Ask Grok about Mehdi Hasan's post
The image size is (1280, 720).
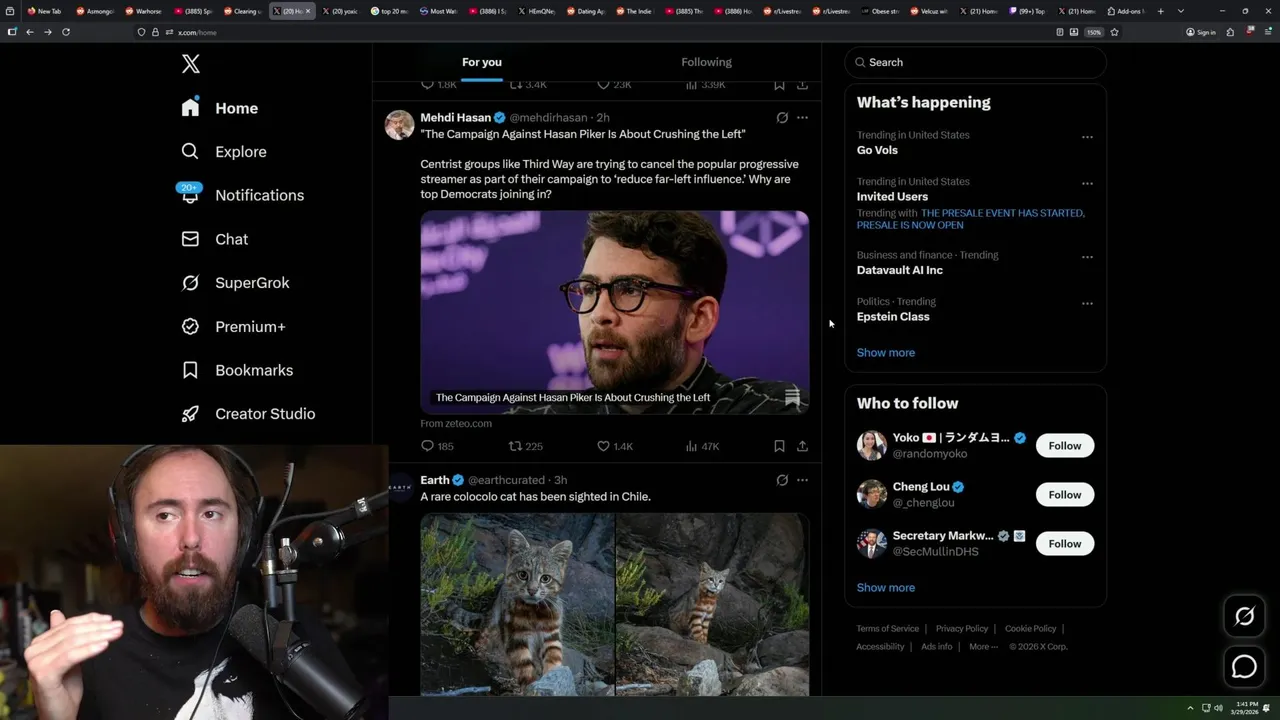pyautogui.click(x=782, y=118)
